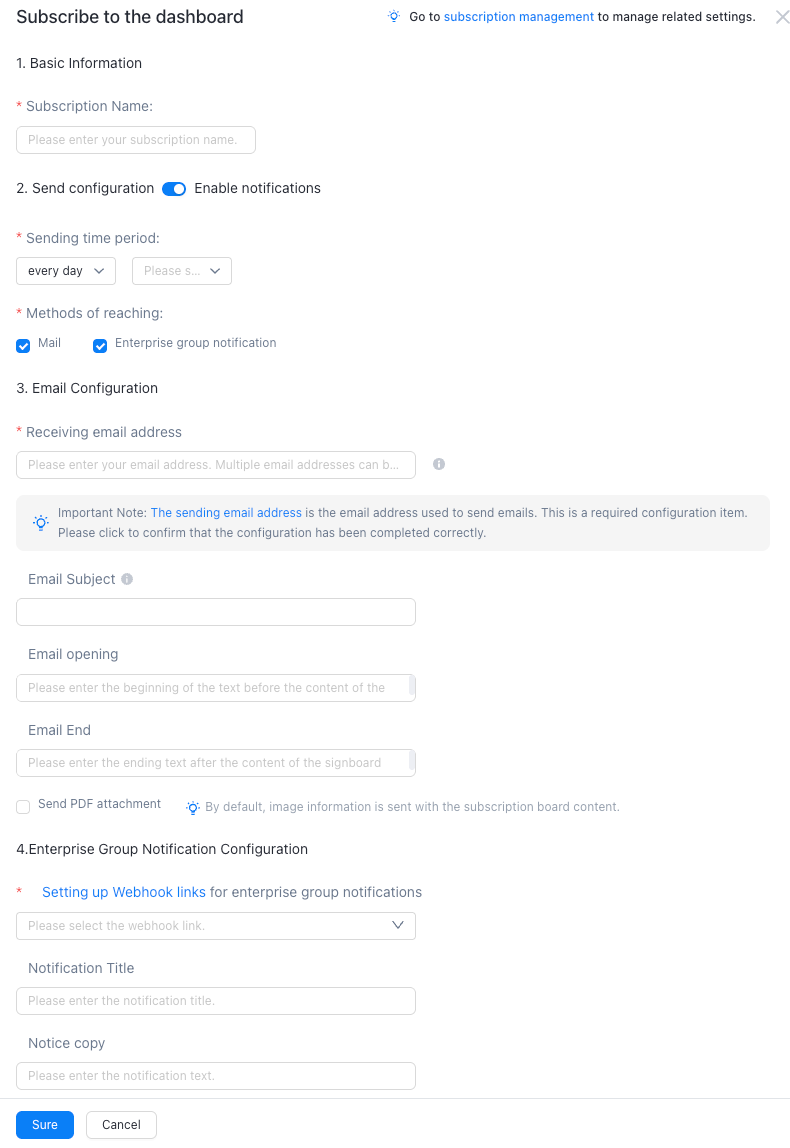Focus the Subscription Name input field
Screen dimensions: 790x1148
136,140
